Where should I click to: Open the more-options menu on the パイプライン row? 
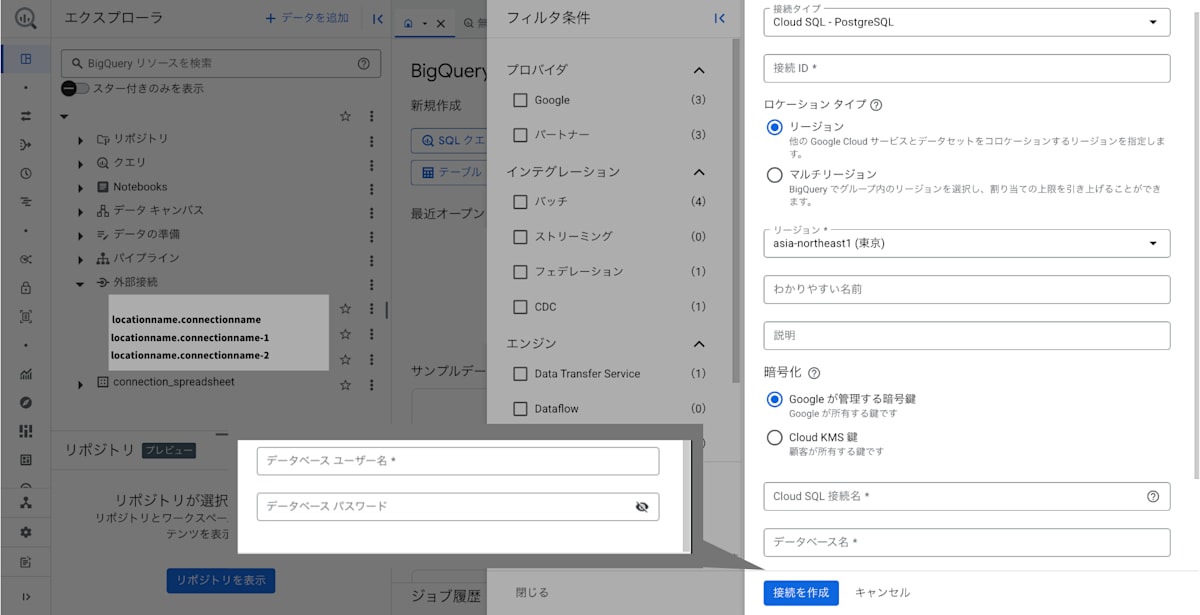click(372, 259)
